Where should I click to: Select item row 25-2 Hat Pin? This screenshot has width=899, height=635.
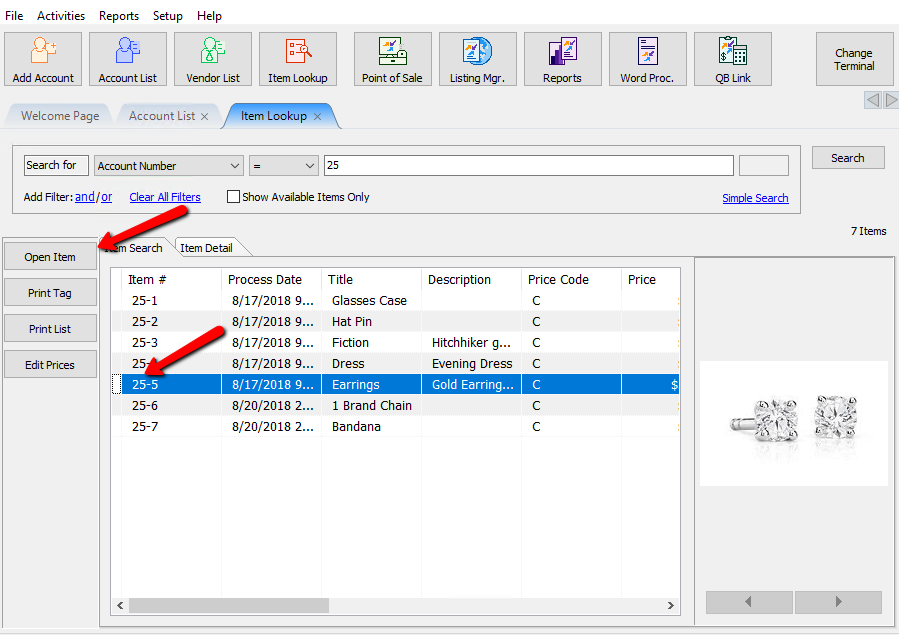(396, 322)
